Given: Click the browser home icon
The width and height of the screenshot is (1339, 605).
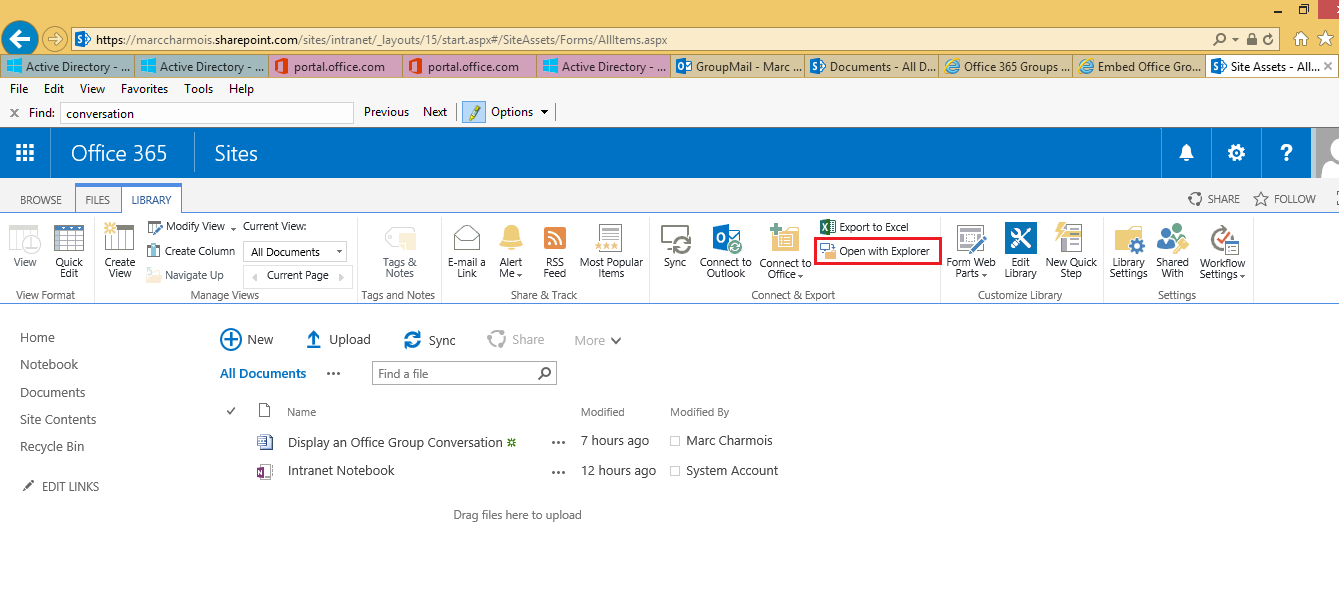Looking at the screenshot, I should (x=1300, y=39).
